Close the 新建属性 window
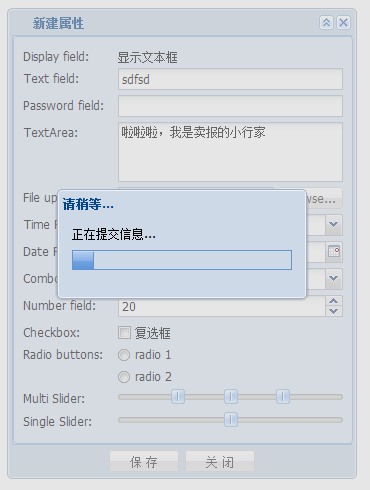This screenshot has width=370, height=490. [x=343, y=23]
